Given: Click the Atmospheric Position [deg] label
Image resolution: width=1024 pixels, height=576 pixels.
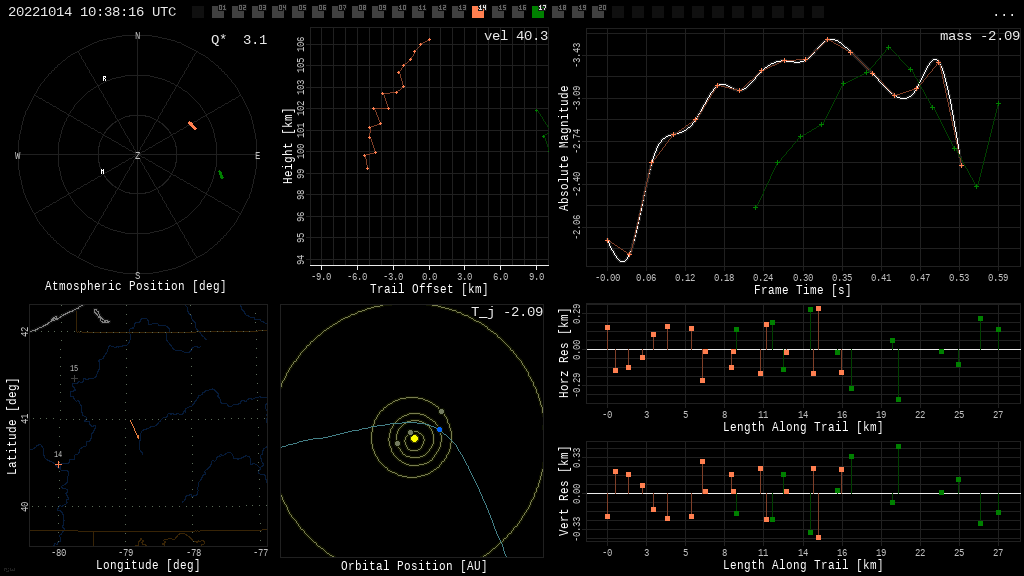Looking at the screenshot, I should [135, 286].
